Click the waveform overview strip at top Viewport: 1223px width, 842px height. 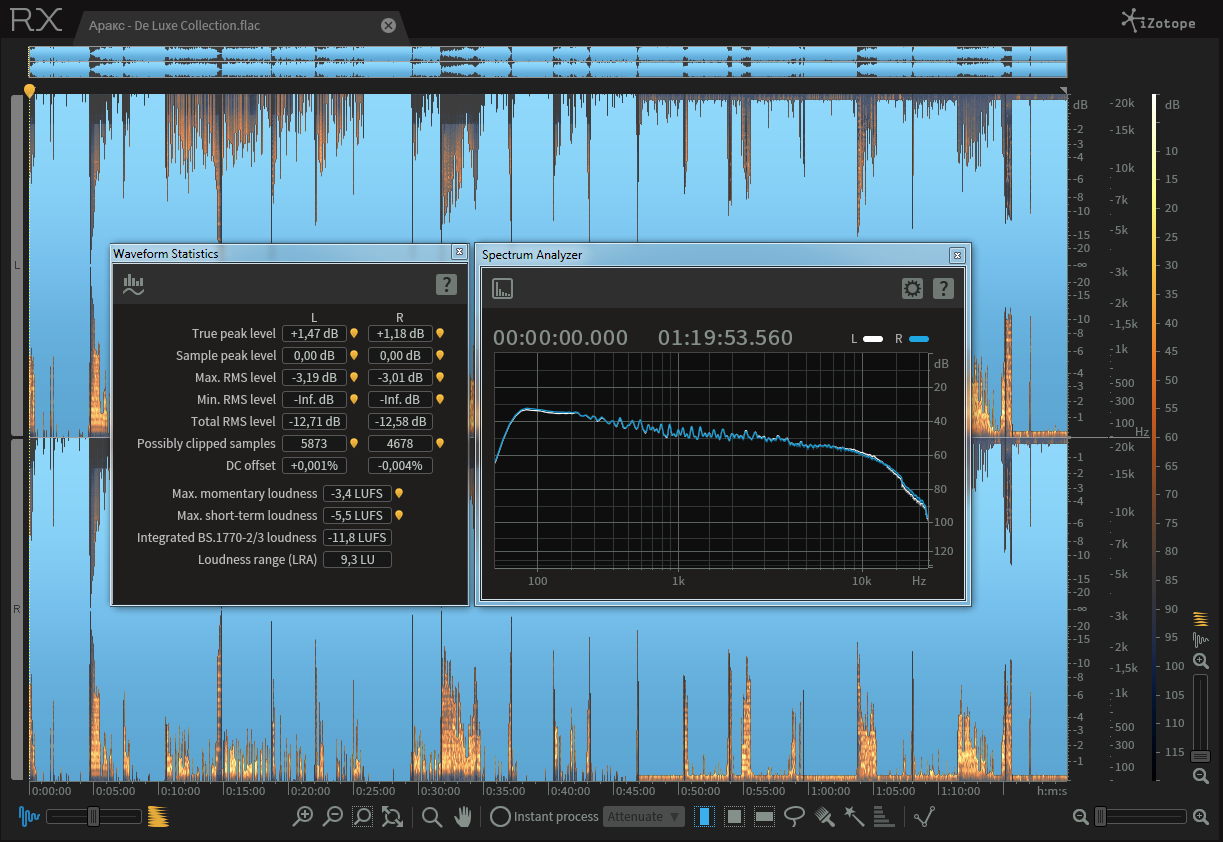547,61
